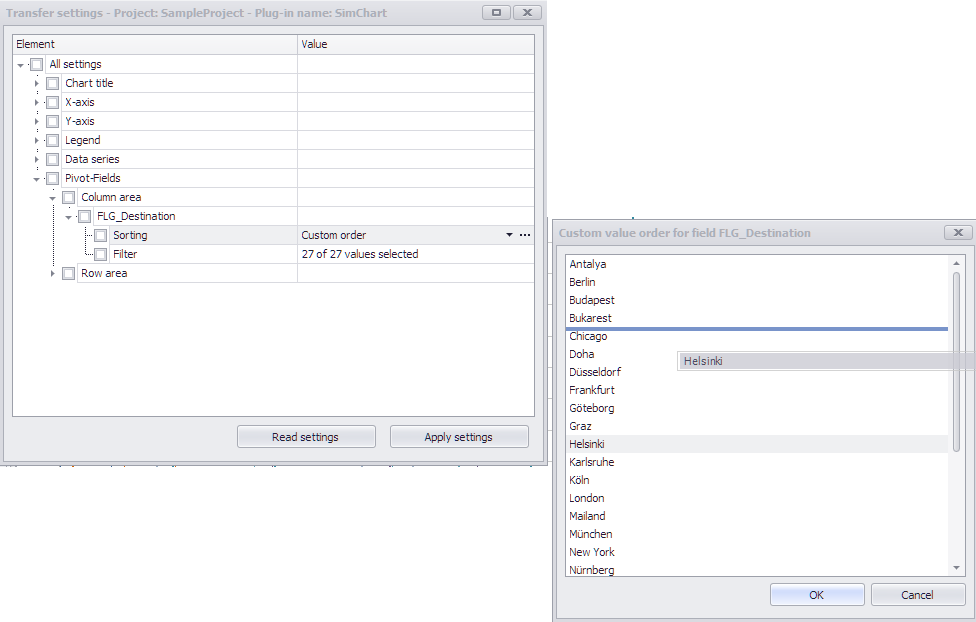Click the scroll down arrow in destination list
976x622 pixels.
tap(957, 567)
